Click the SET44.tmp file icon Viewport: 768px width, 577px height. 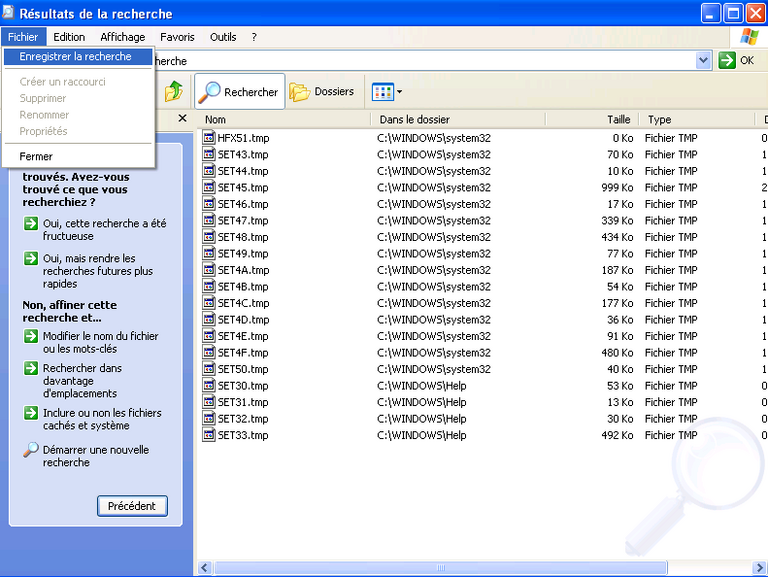coord(209,171)
